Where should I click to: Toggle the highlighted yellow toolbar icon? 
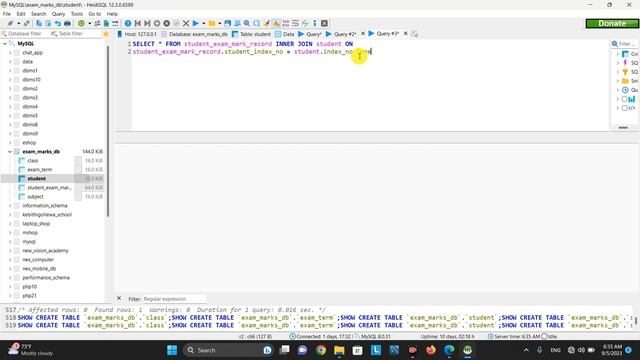276,23
